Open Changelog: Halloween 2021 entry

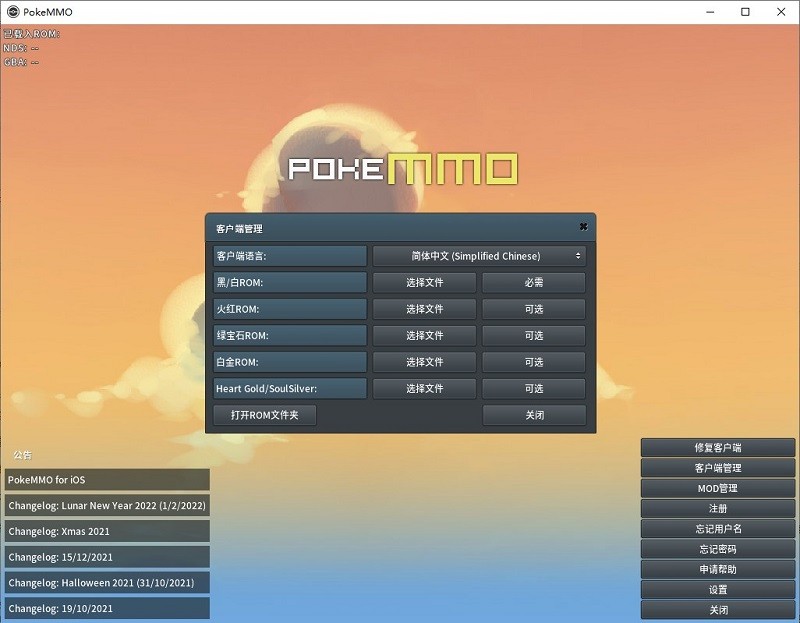(x=107, y=583)
